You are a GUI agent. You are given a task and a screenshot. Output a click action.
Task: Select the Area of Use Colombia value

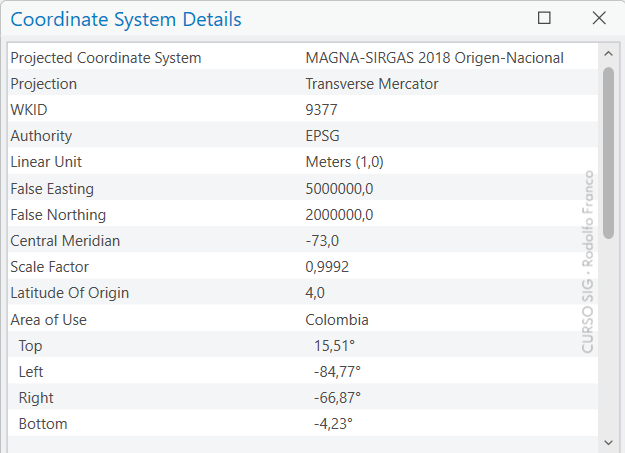pyautogui.click(x=337, y=320)
